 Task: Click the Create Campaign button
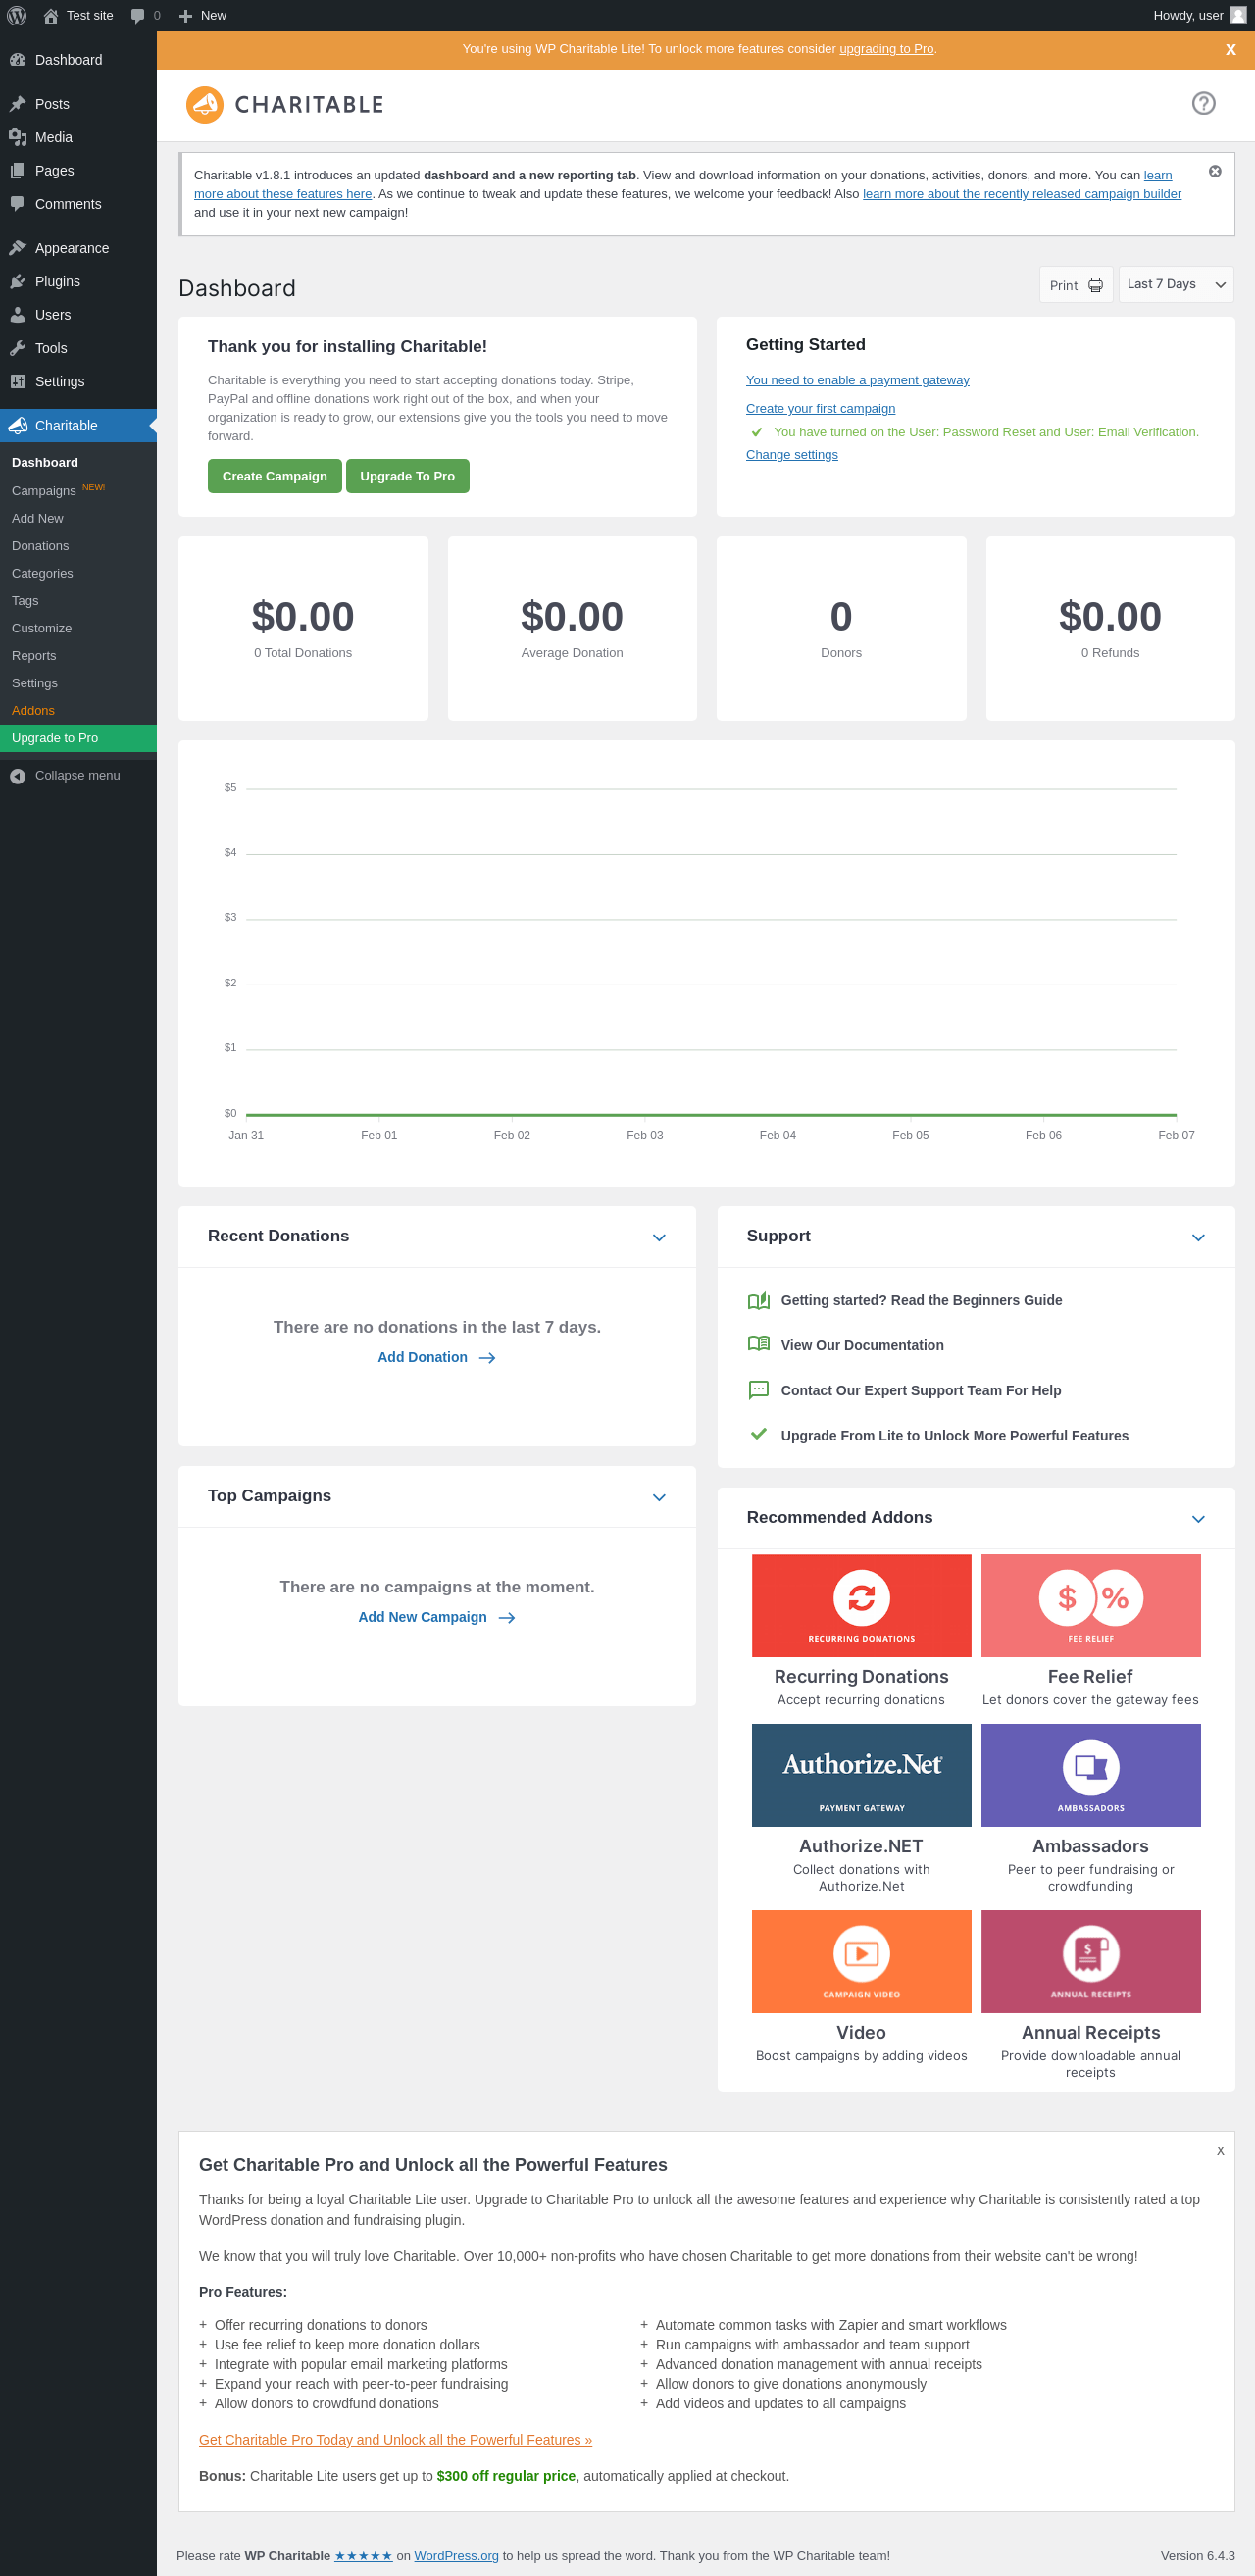click(x=275, y=476)
